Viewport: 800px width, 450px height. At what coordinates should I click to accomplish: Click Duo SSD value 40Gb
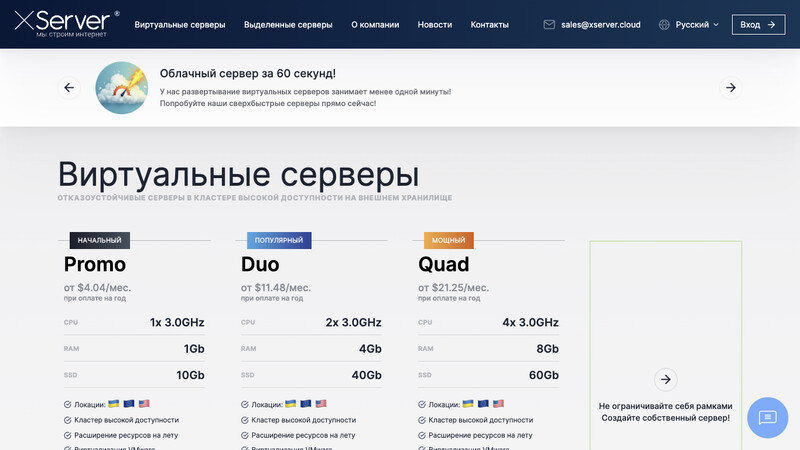366,375
